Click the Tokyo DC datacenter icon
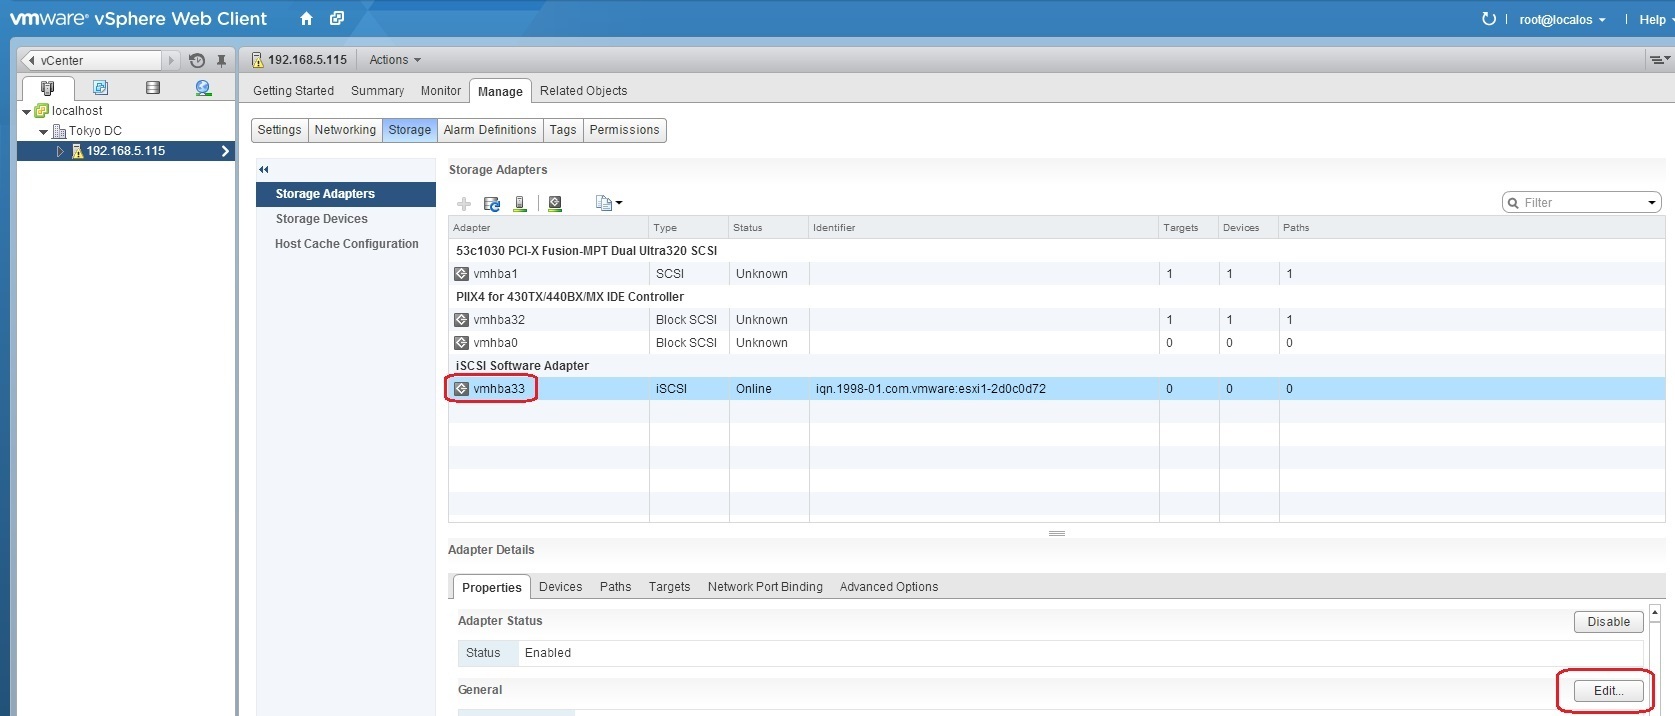 click(59, 131)
